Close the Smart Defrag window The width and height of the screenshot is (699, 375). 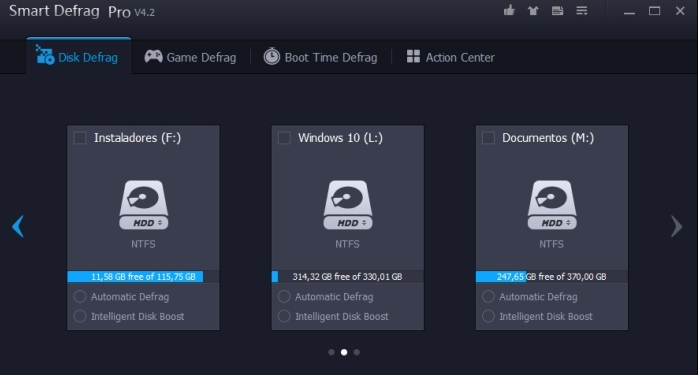(680, 11)
